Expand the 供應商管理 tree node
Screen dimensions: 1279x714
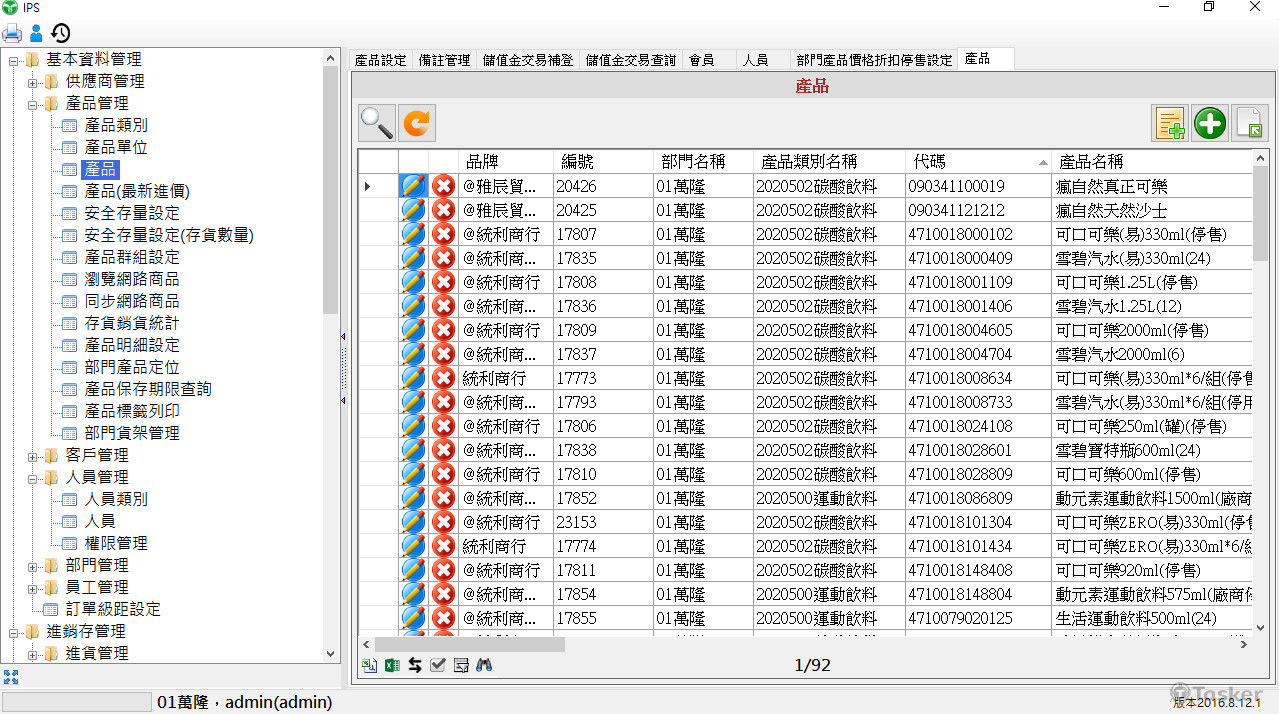[x=33, y=81]
